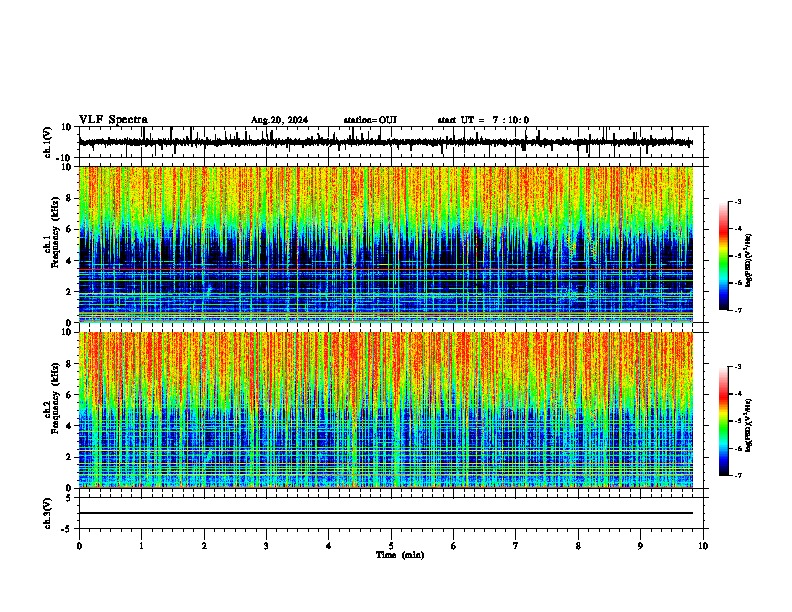792x612 pixels.
Task: Click the ch.1 spectrogram panel
Action: tap(385, 244)
